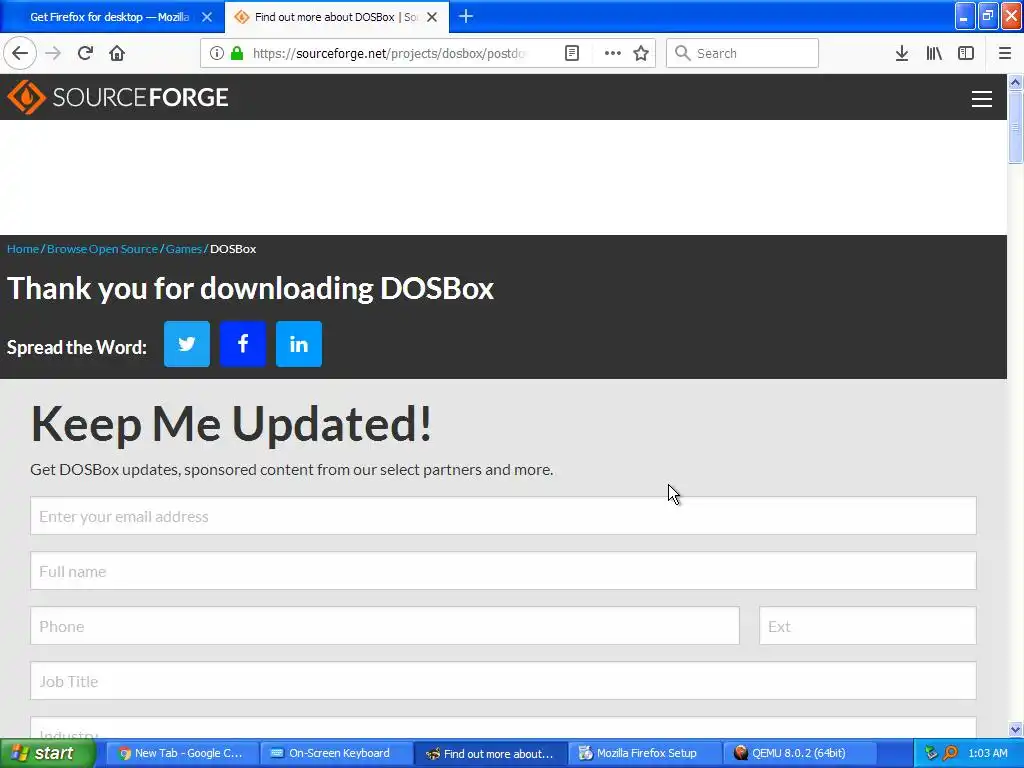Viewport: 1024px width, 768px height.
Task: Go back with the Firefox back arrow
Action: (20, 53)
